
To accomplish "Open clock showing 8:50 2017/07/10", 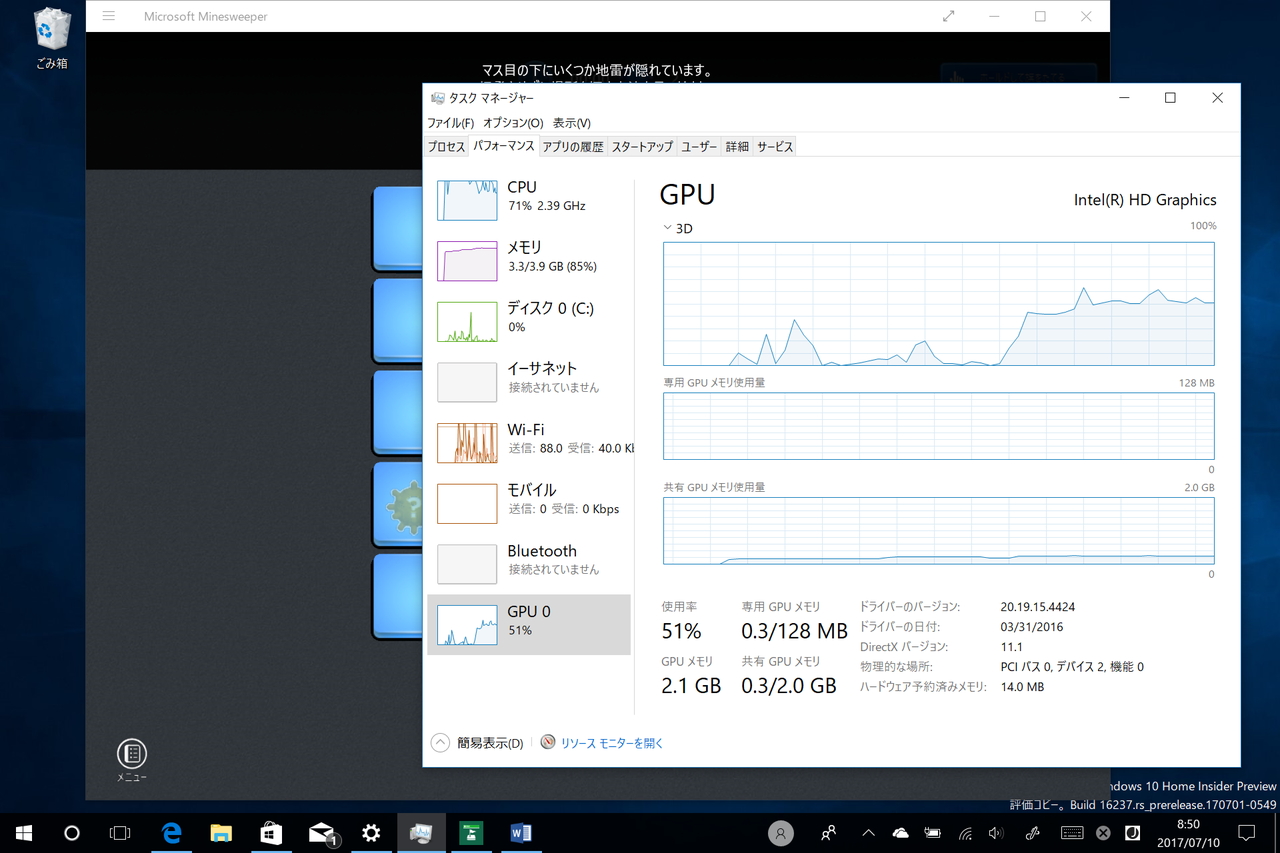I will 1188,833.
